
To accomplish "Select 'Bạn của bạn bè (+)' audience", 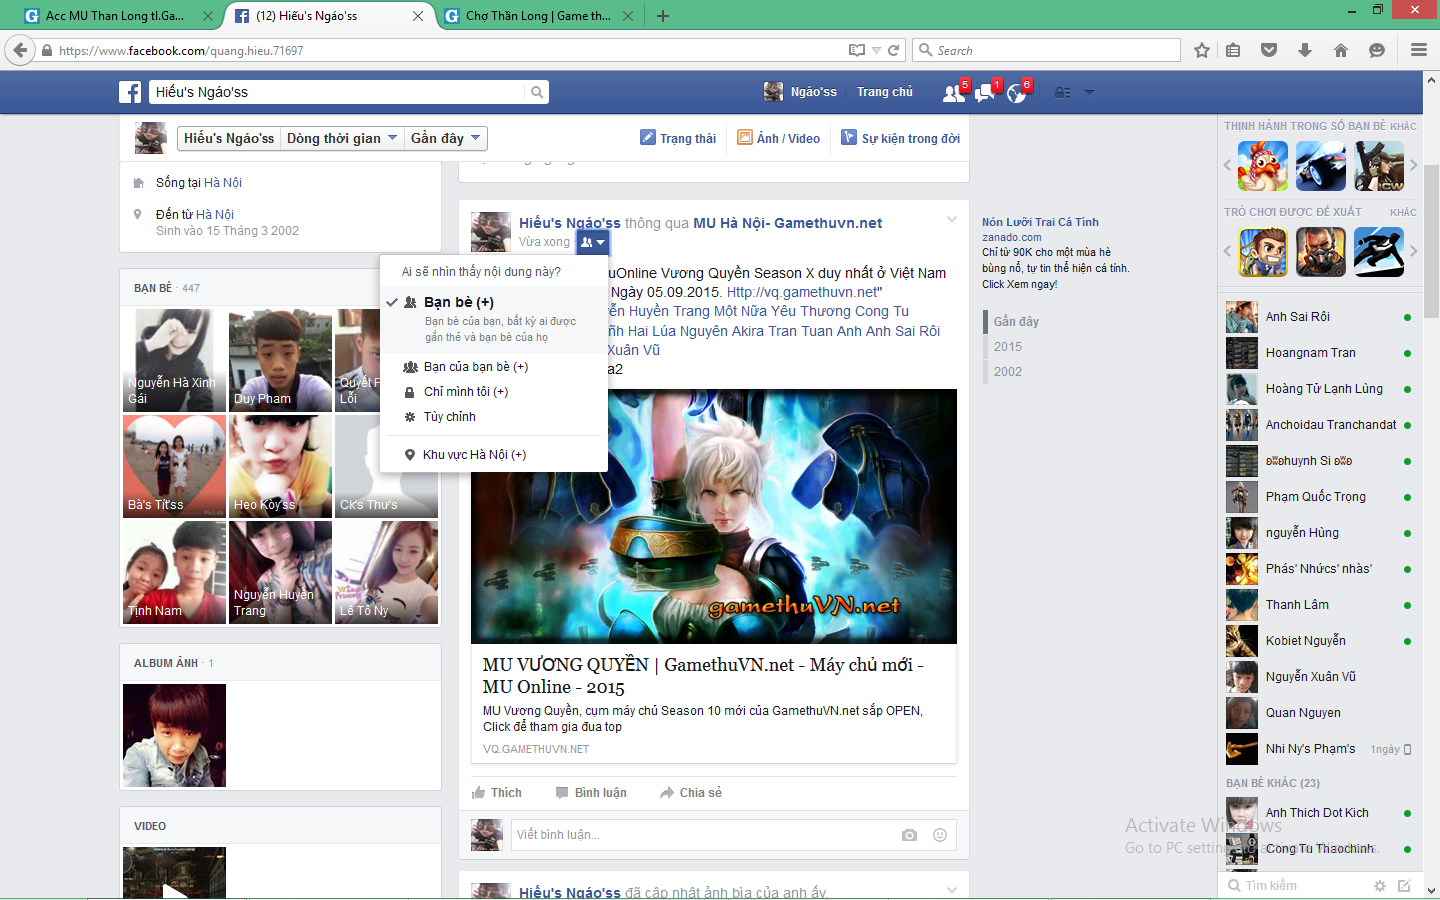I will [475, 367].
